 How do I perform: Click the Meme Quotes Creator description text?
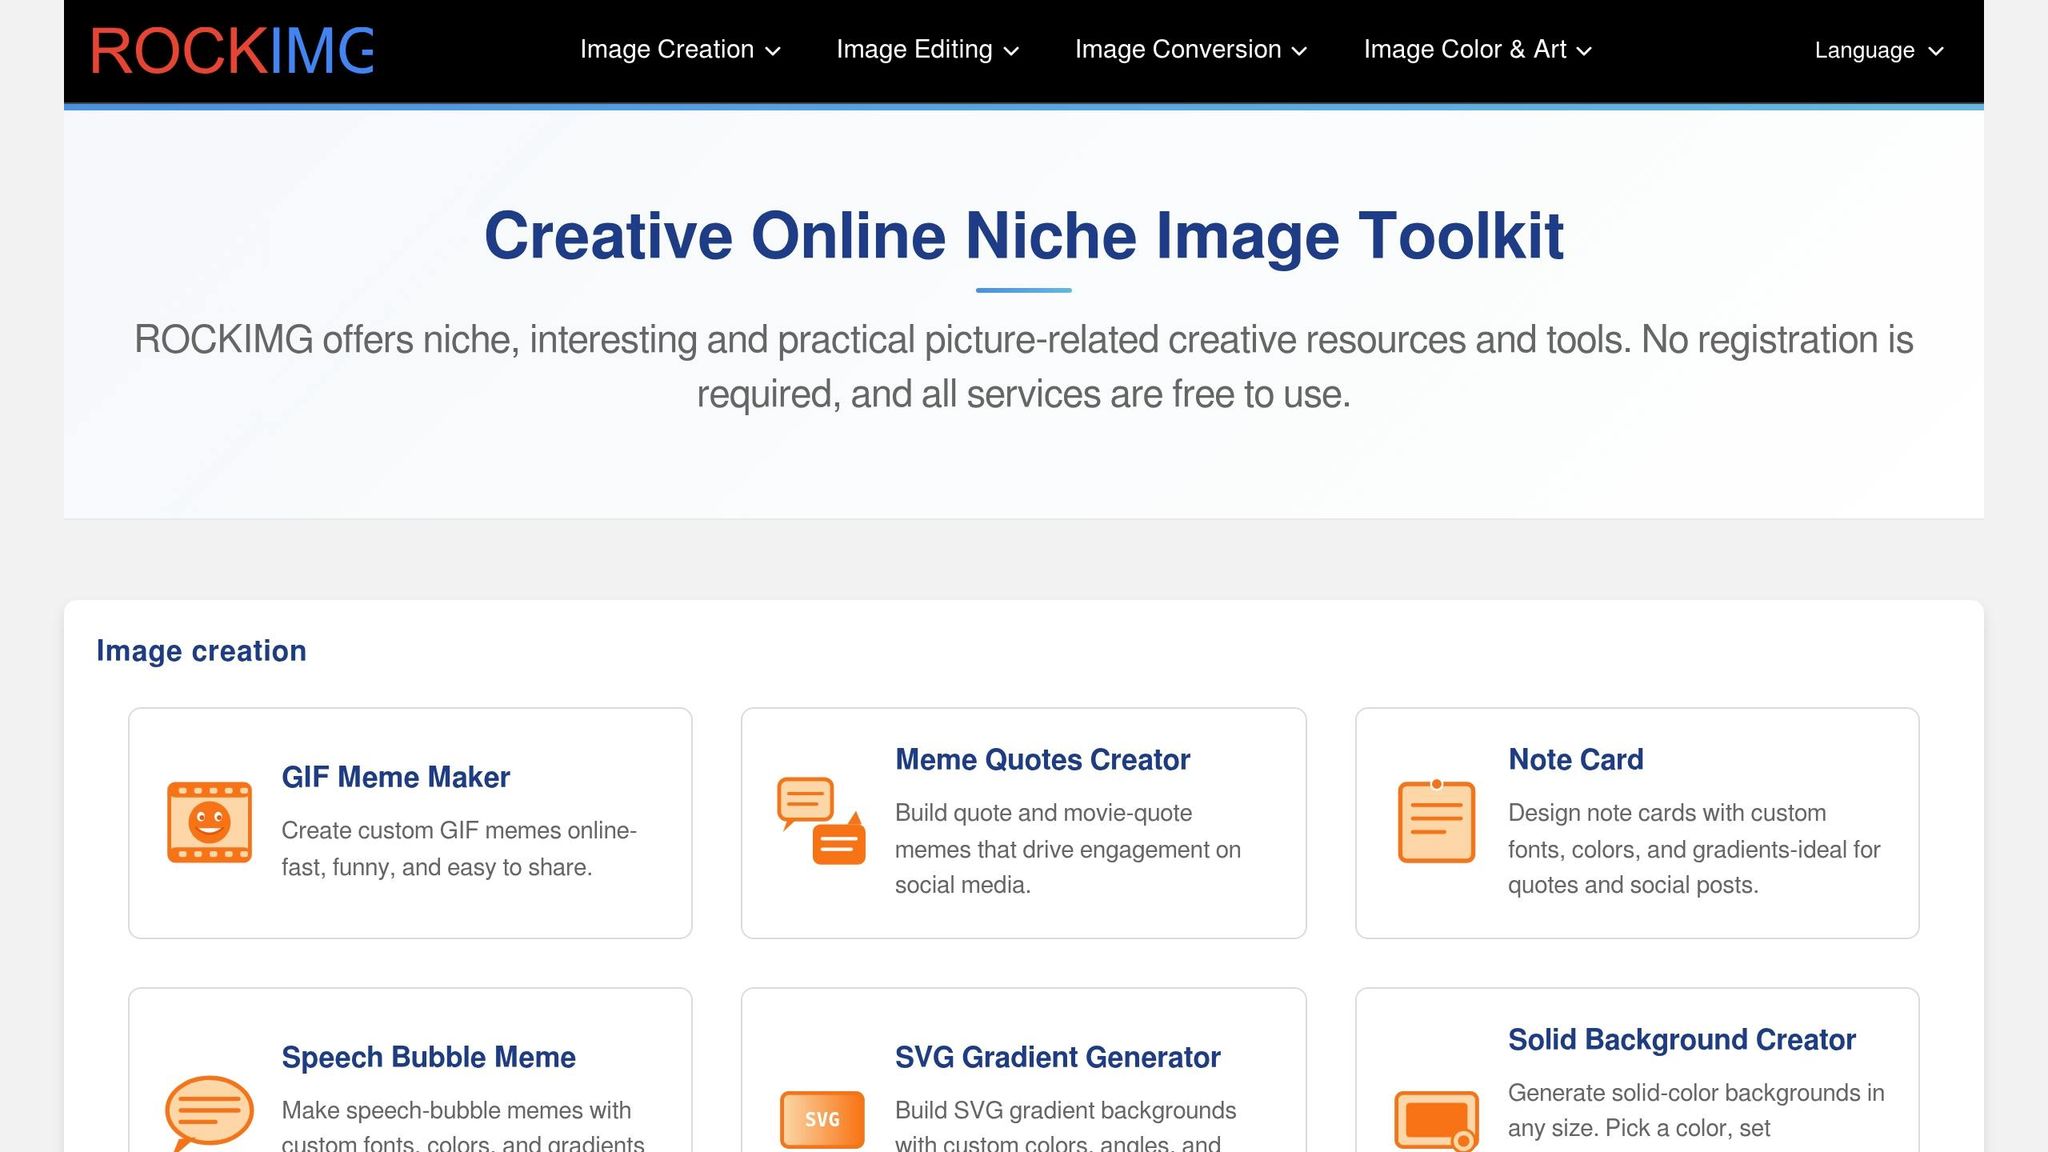1068,849
